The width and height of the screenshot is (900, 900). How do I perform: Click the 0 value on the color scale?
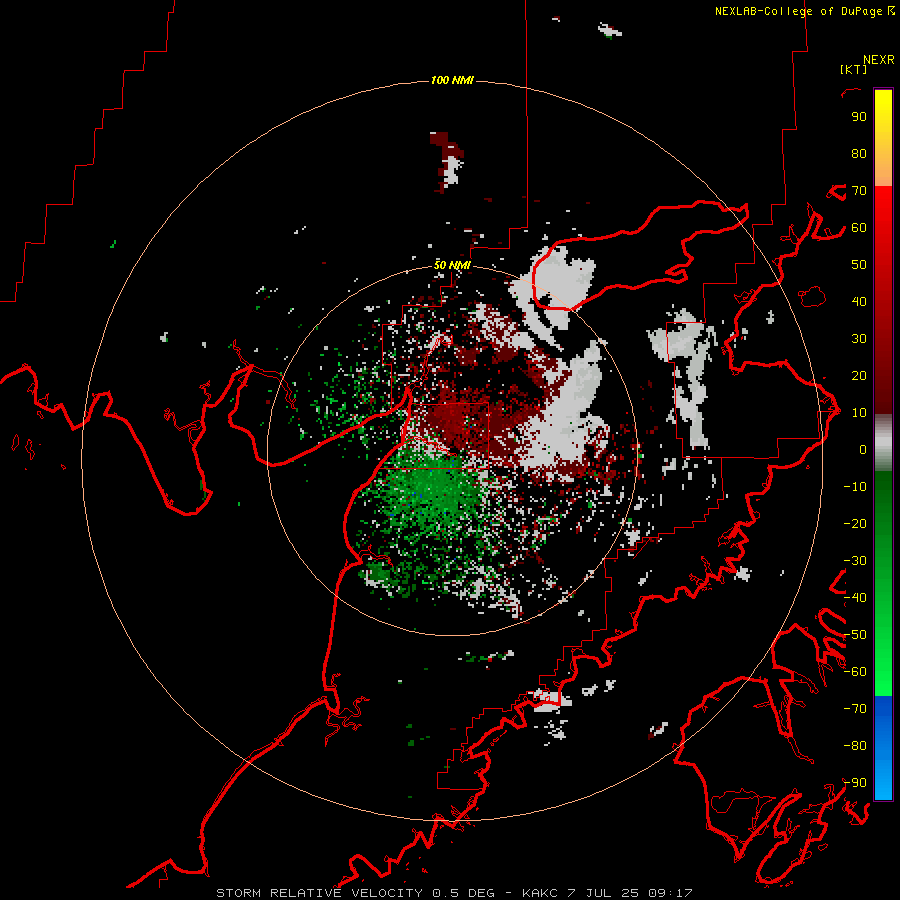coord(863,449)
